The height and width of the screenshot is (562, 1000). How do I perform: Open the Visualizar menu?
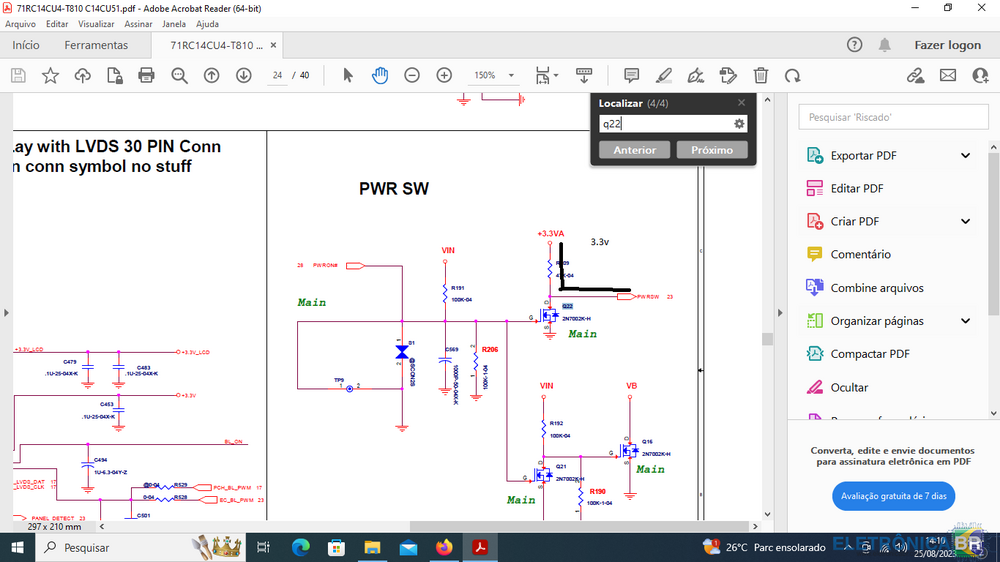tap(96, 24)
